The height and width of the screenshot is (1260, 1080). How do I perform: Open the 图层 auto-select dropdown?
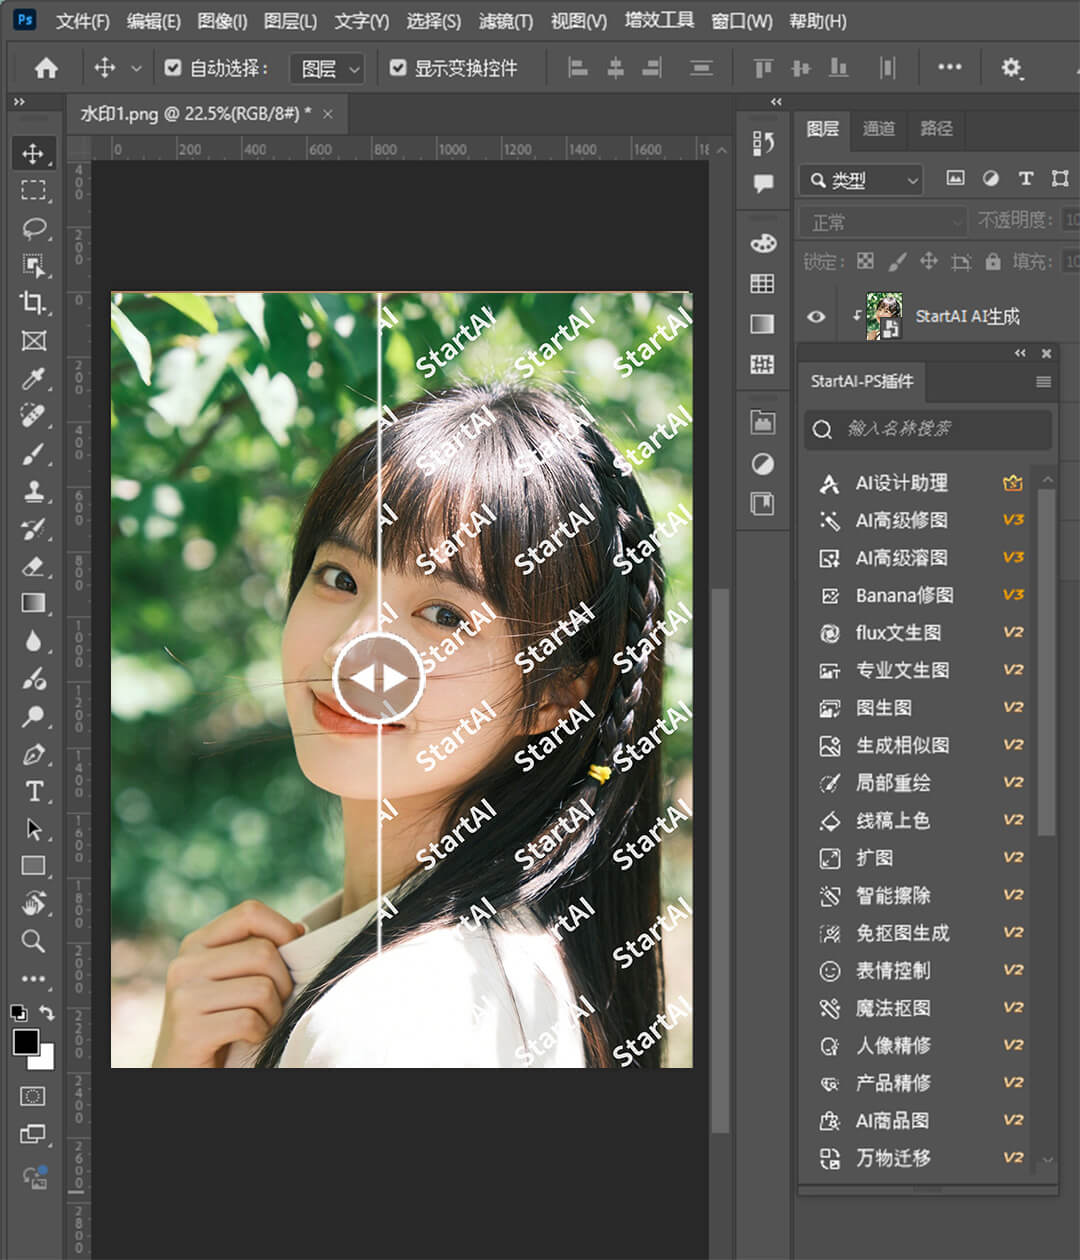click(x=327, y=68)
